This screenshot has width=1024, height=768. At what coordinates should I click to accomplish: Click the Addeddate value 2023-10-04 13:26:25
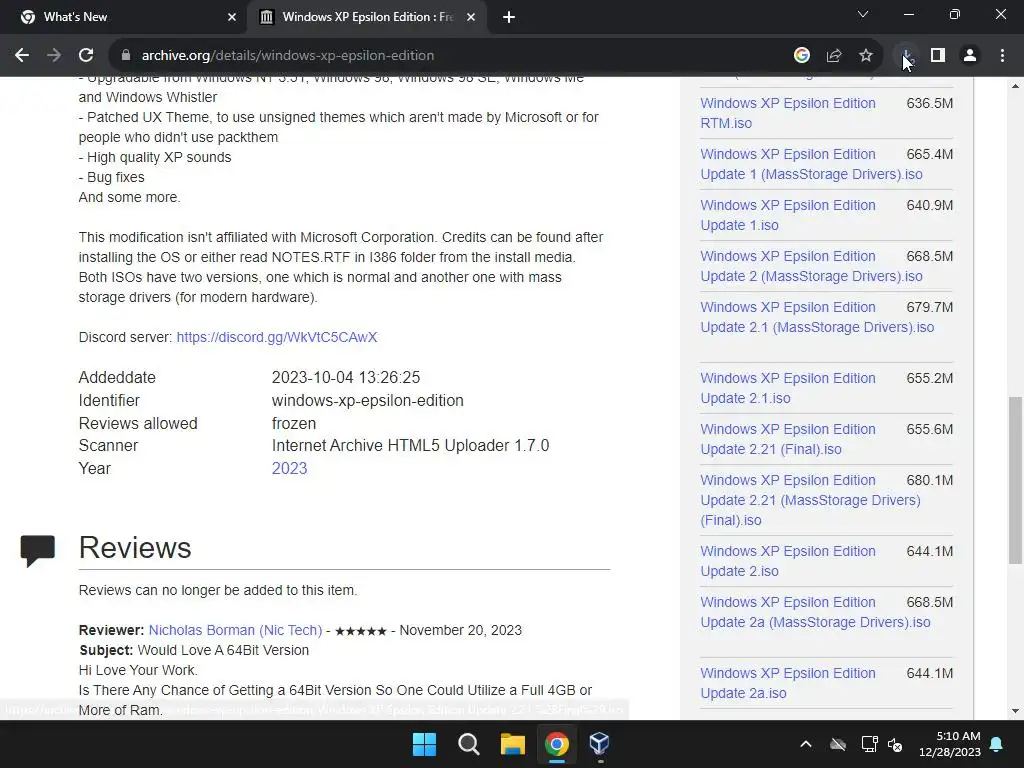click(x=345, y=377)
